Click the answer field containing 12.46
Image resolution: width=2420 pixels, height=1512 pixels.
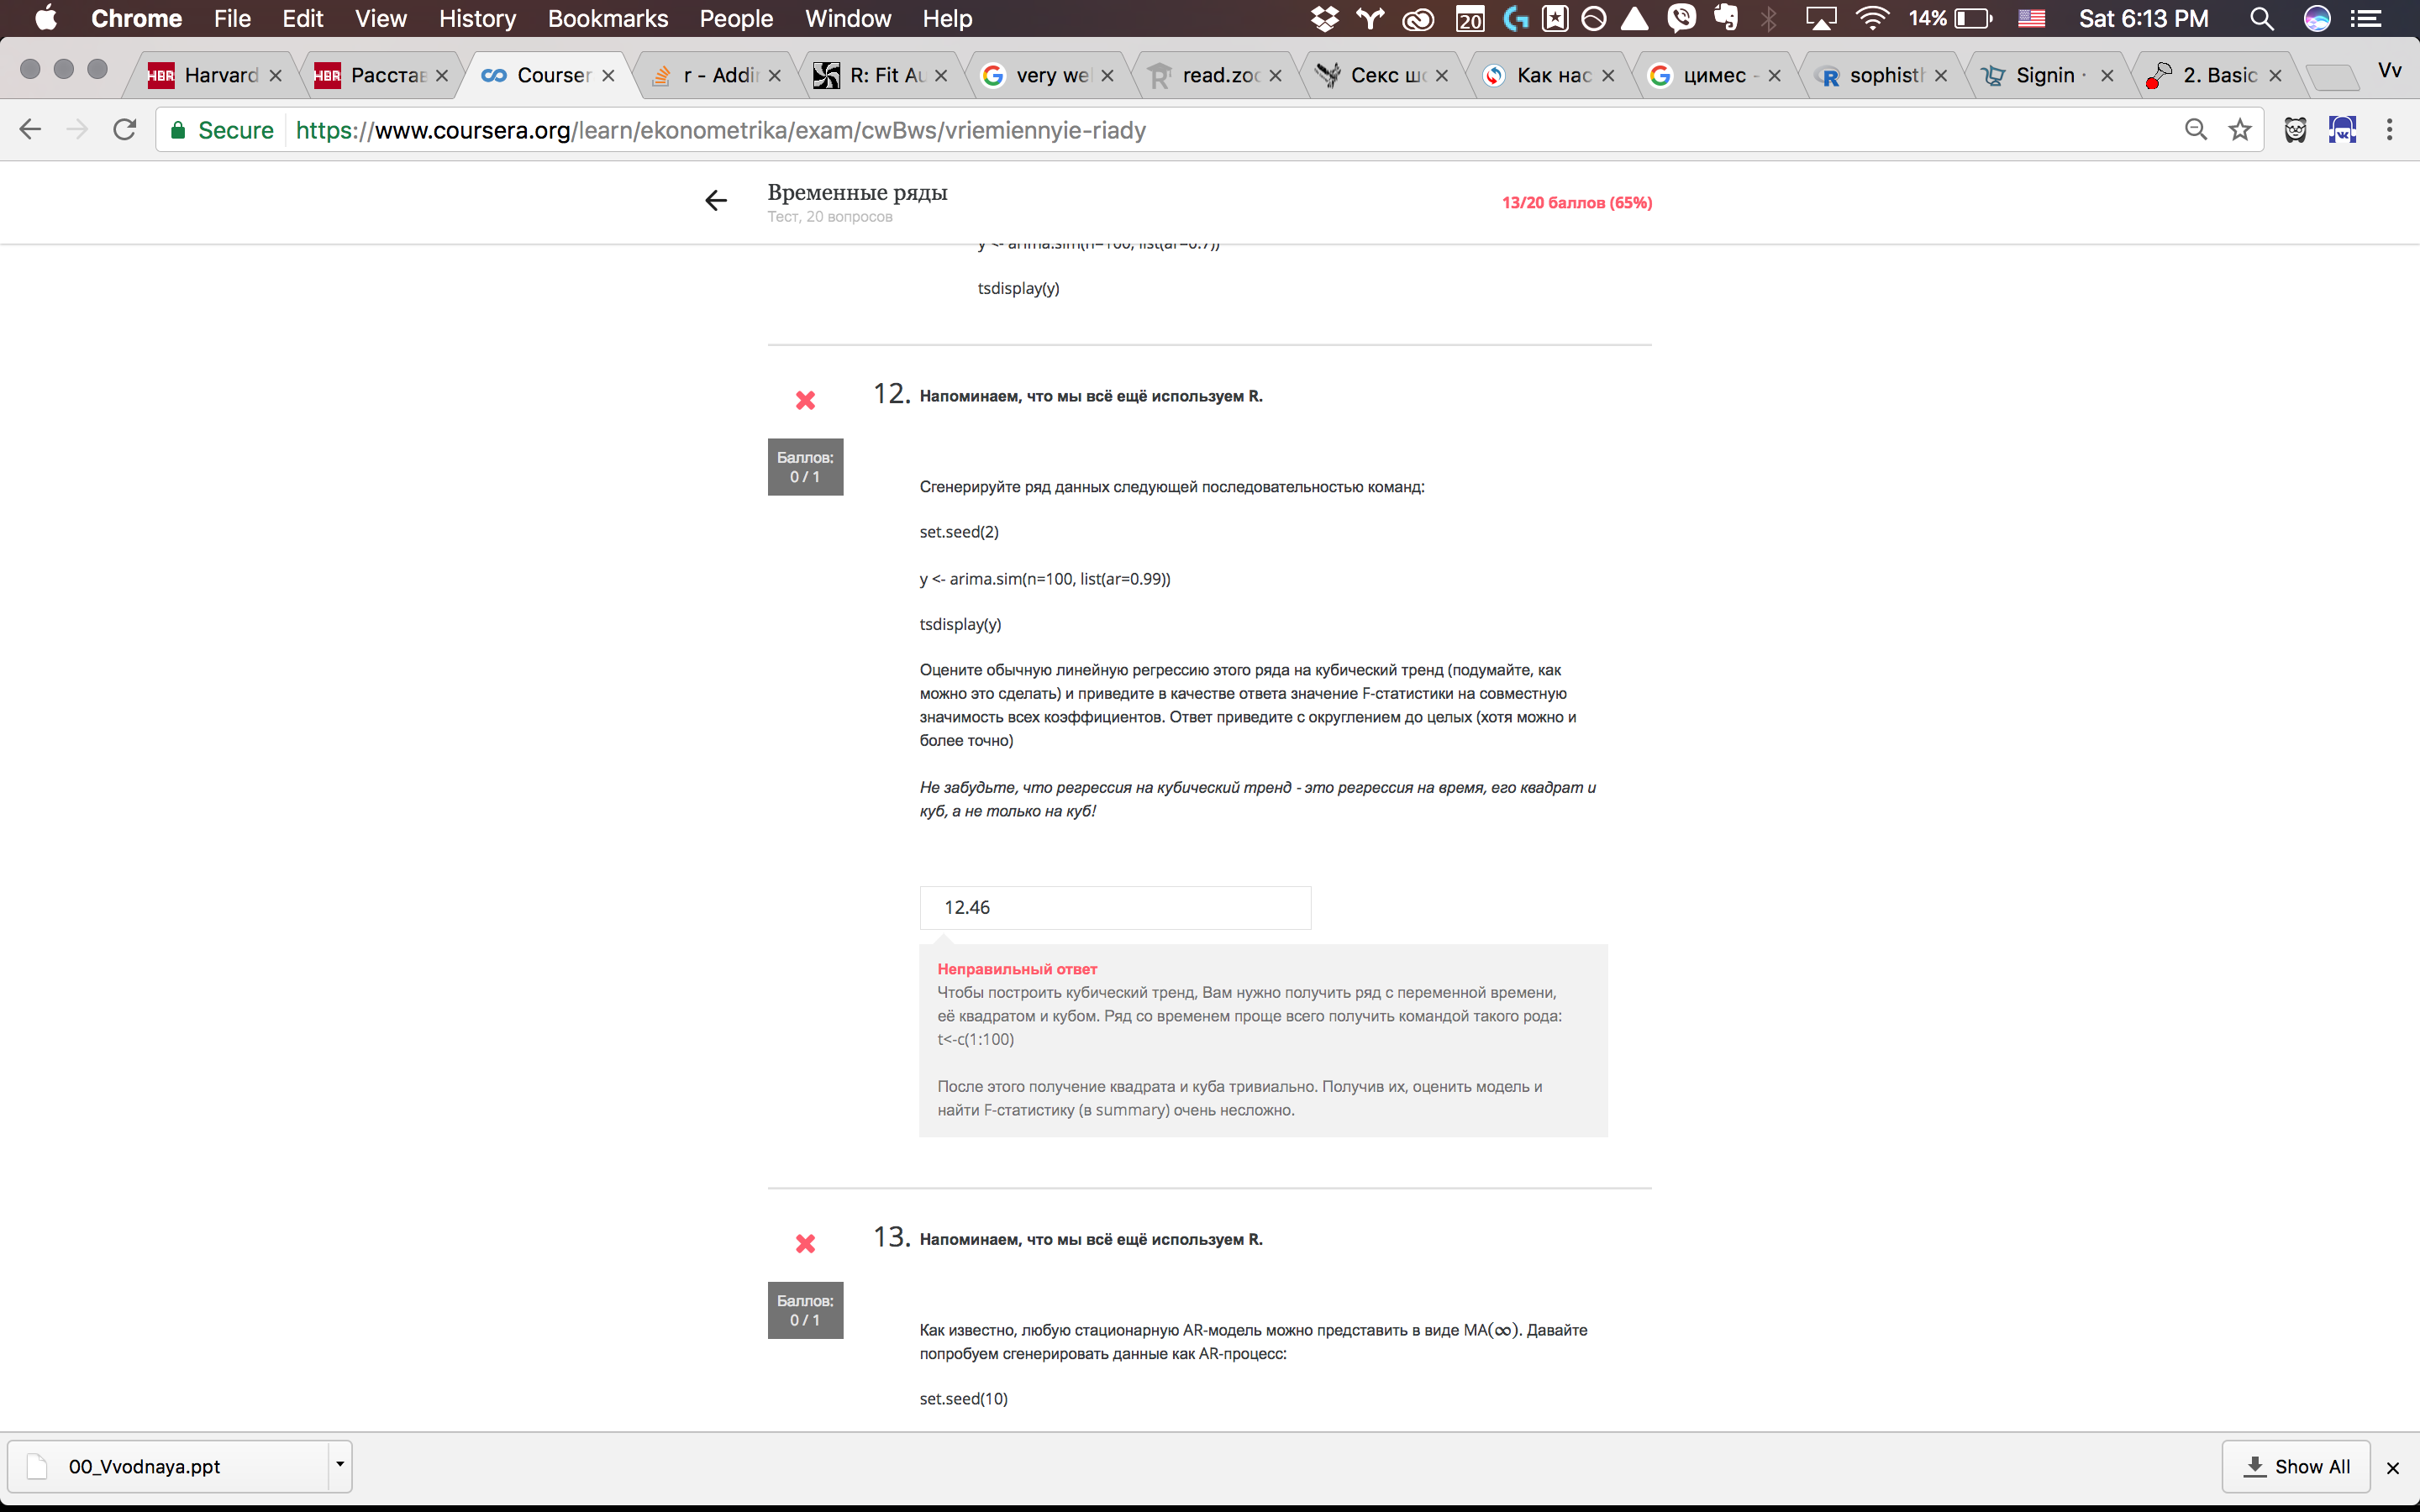click(x=1114, y=908)
